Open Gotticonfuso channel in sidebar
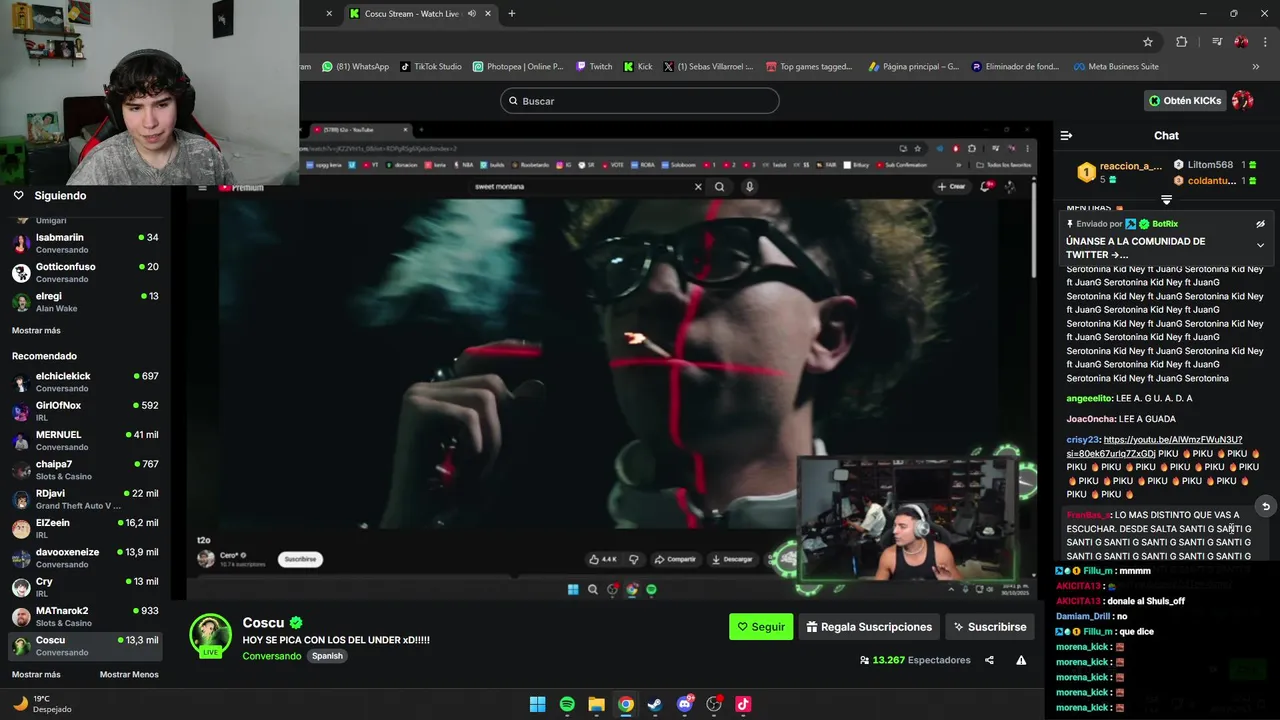Viewport: 1280px width, 720px height. [85, 272]
